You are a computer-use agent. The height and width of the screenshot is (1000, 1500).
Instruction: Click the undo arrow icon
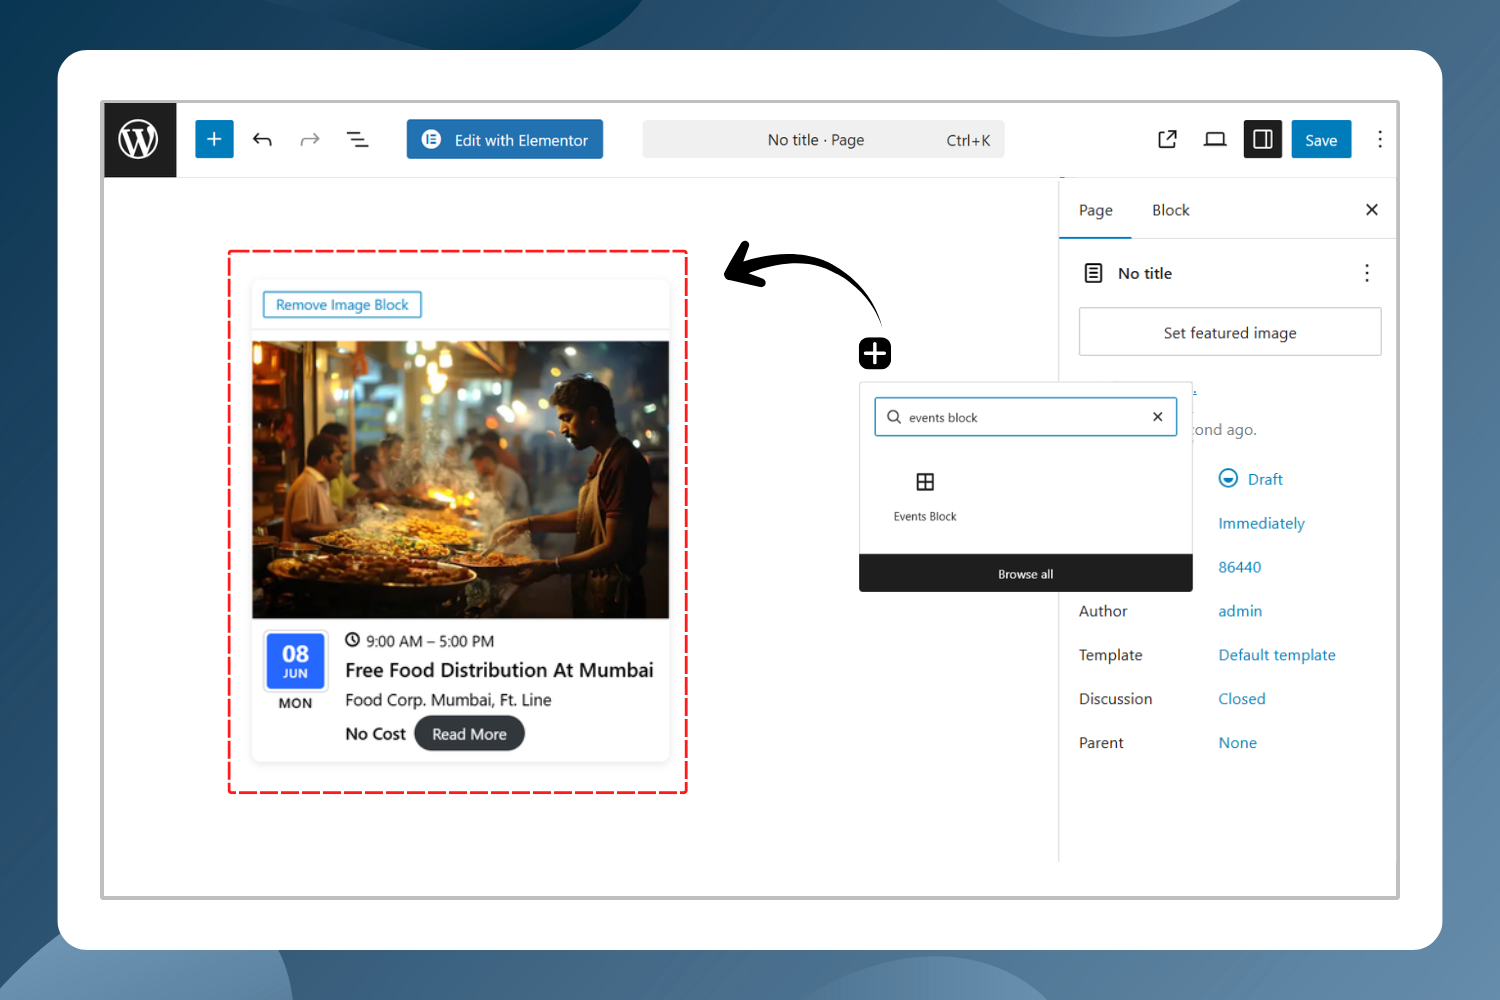coord(262,140)
